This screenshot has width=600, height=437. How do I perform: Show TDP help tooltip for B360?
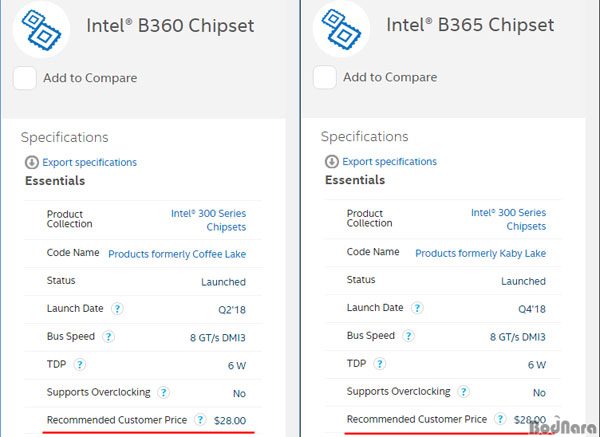pyautogui.click(x=80, y=364)
